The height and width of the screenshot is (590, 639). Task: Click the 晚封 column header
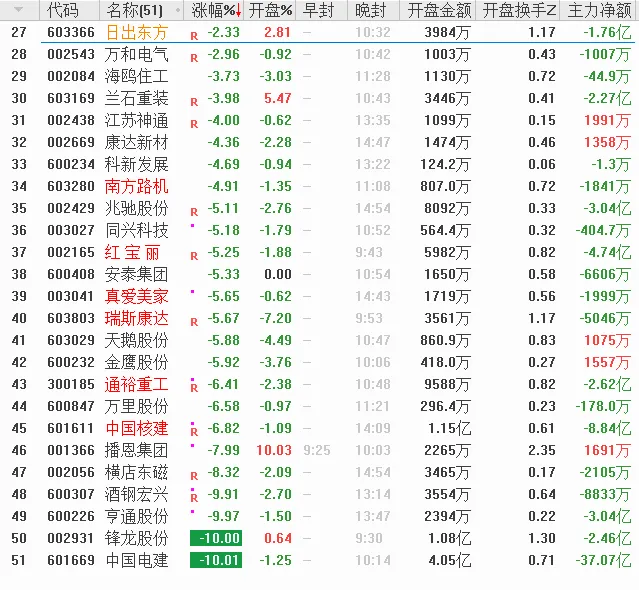(370, 10)
